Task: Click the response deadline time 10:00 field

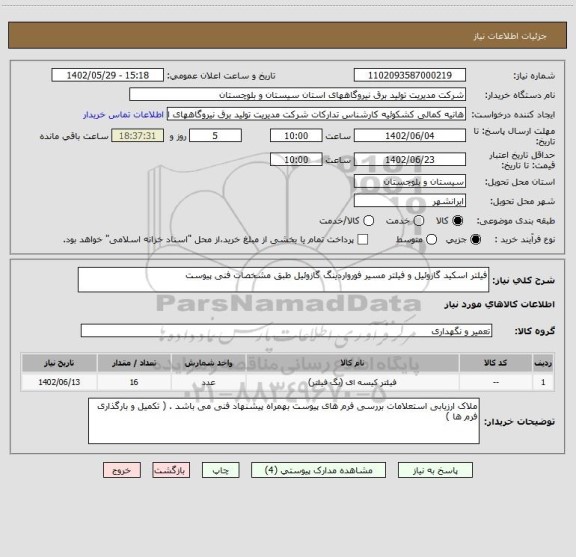Action: [296, 136]
